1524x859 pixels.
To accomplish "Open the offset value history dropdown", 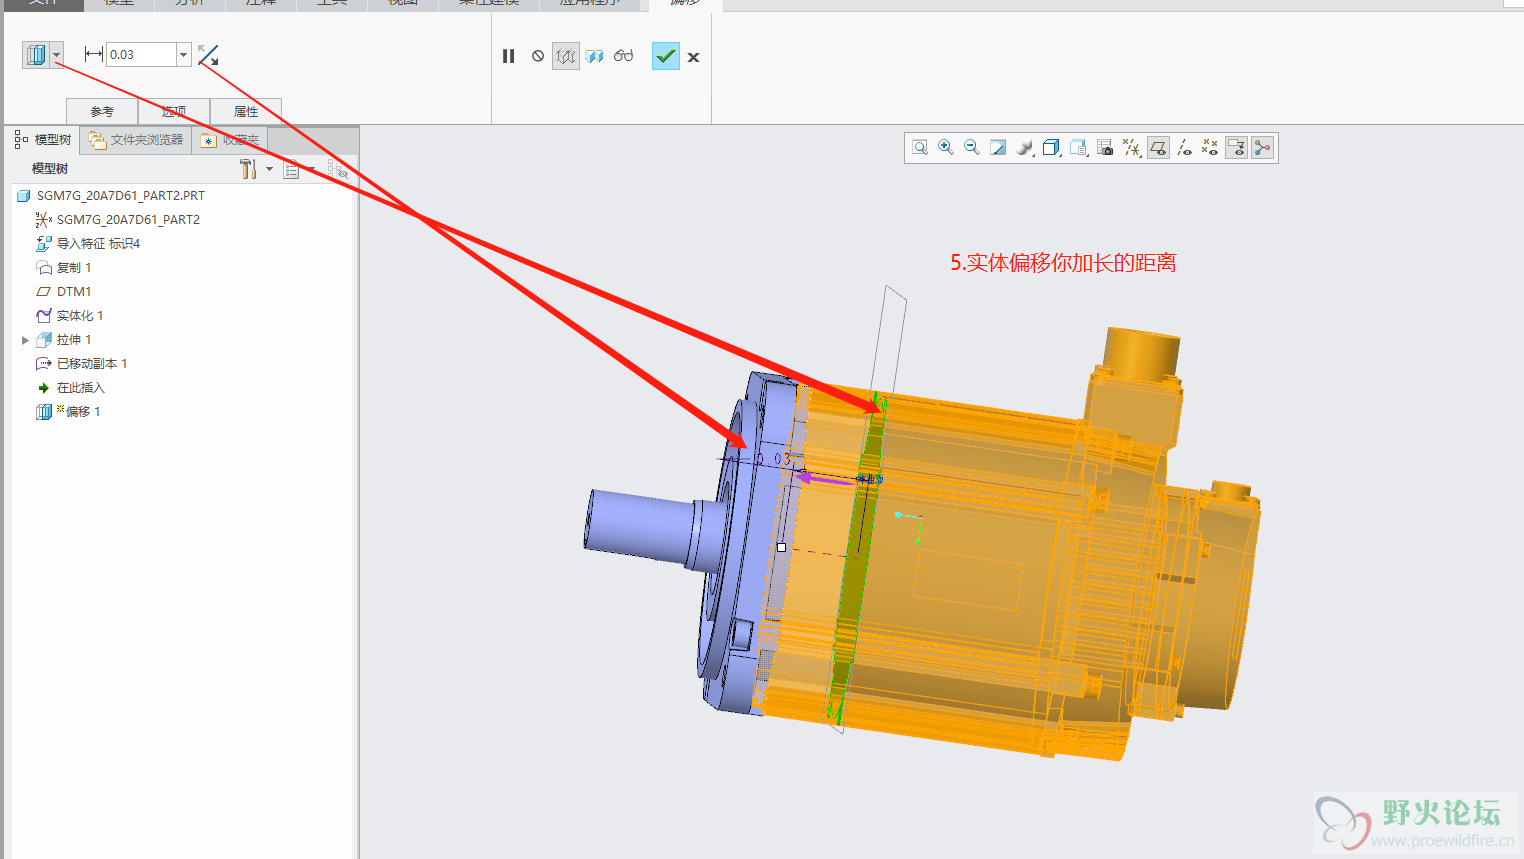I will tap(184, 55).
